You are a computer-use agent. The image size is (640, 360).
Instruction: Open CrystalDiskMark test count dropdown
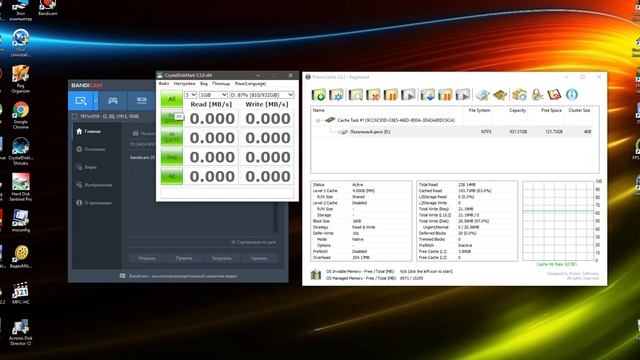(x=191, y=95)
